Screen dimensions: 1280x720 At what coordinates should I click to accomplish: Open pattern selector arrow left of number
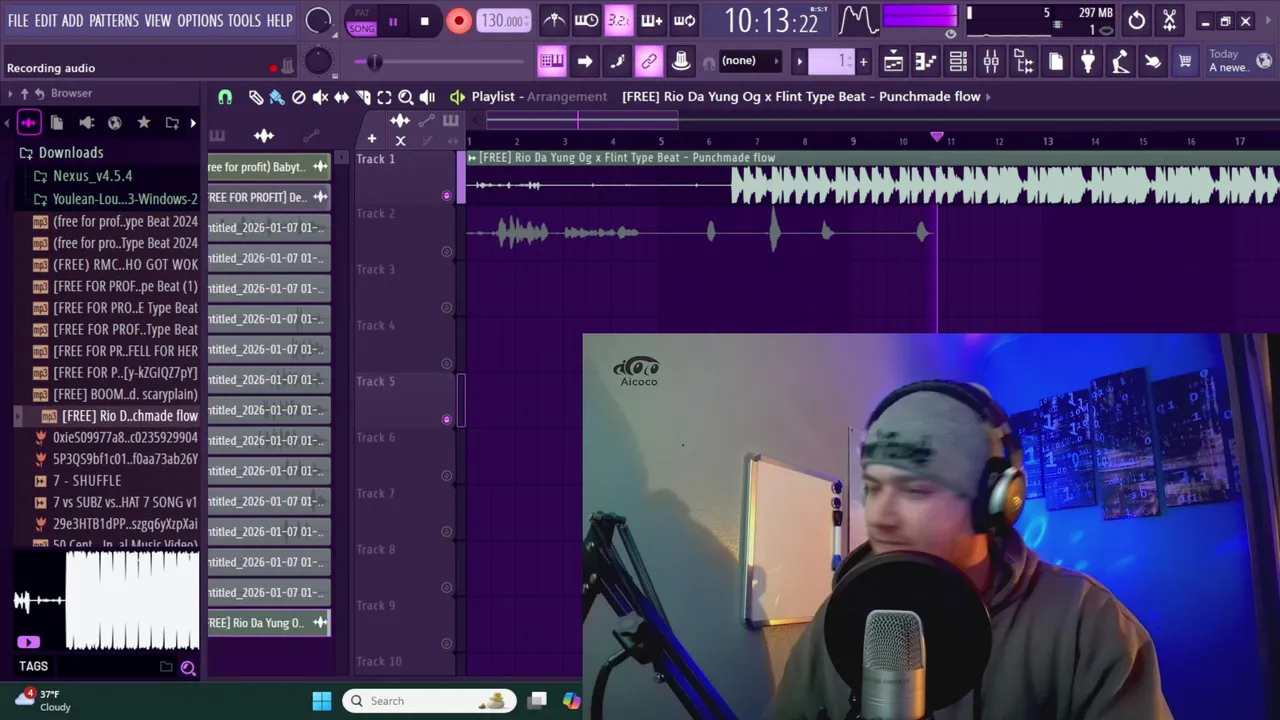799,62
